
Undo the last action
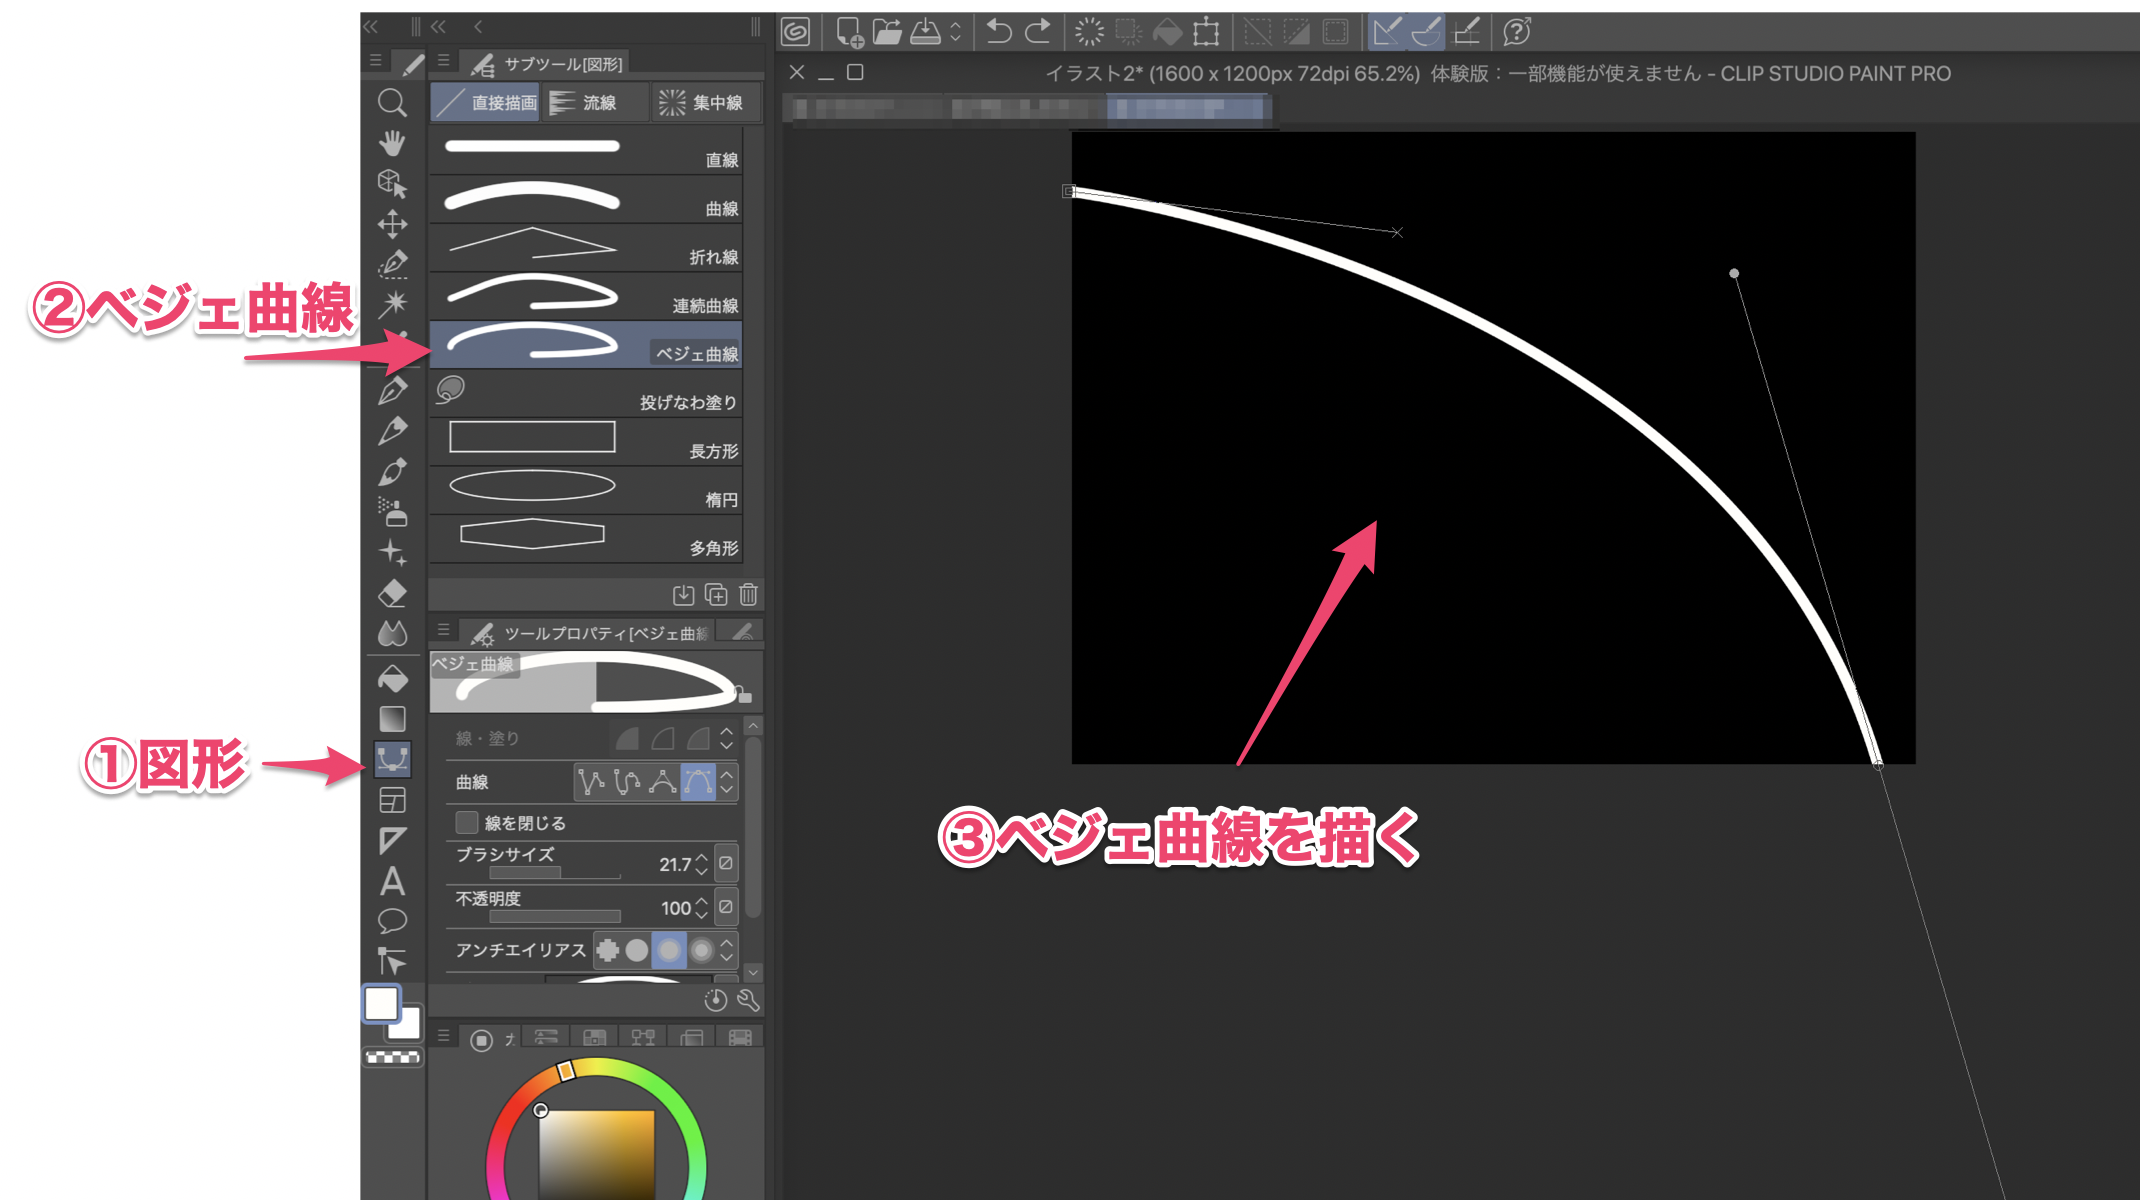tap(998, 32)
